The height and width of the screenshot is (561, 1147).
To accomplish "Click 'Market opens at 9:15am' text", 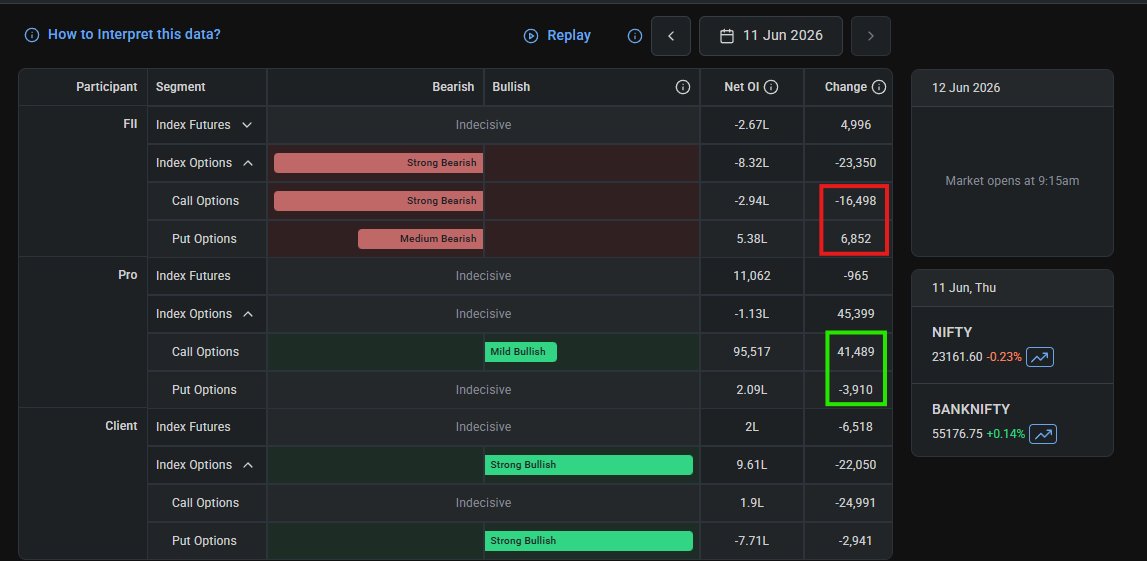I will tap(1012, 181).
